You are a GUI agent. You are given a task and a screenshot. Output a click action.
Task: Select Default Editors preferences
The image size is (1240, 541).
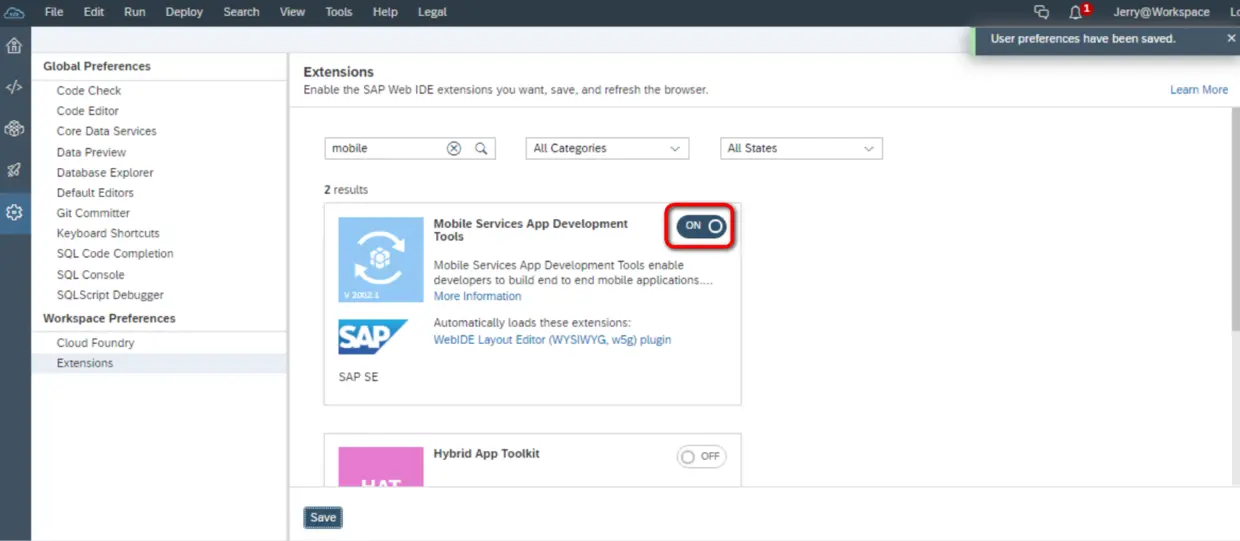coord(95,193)
